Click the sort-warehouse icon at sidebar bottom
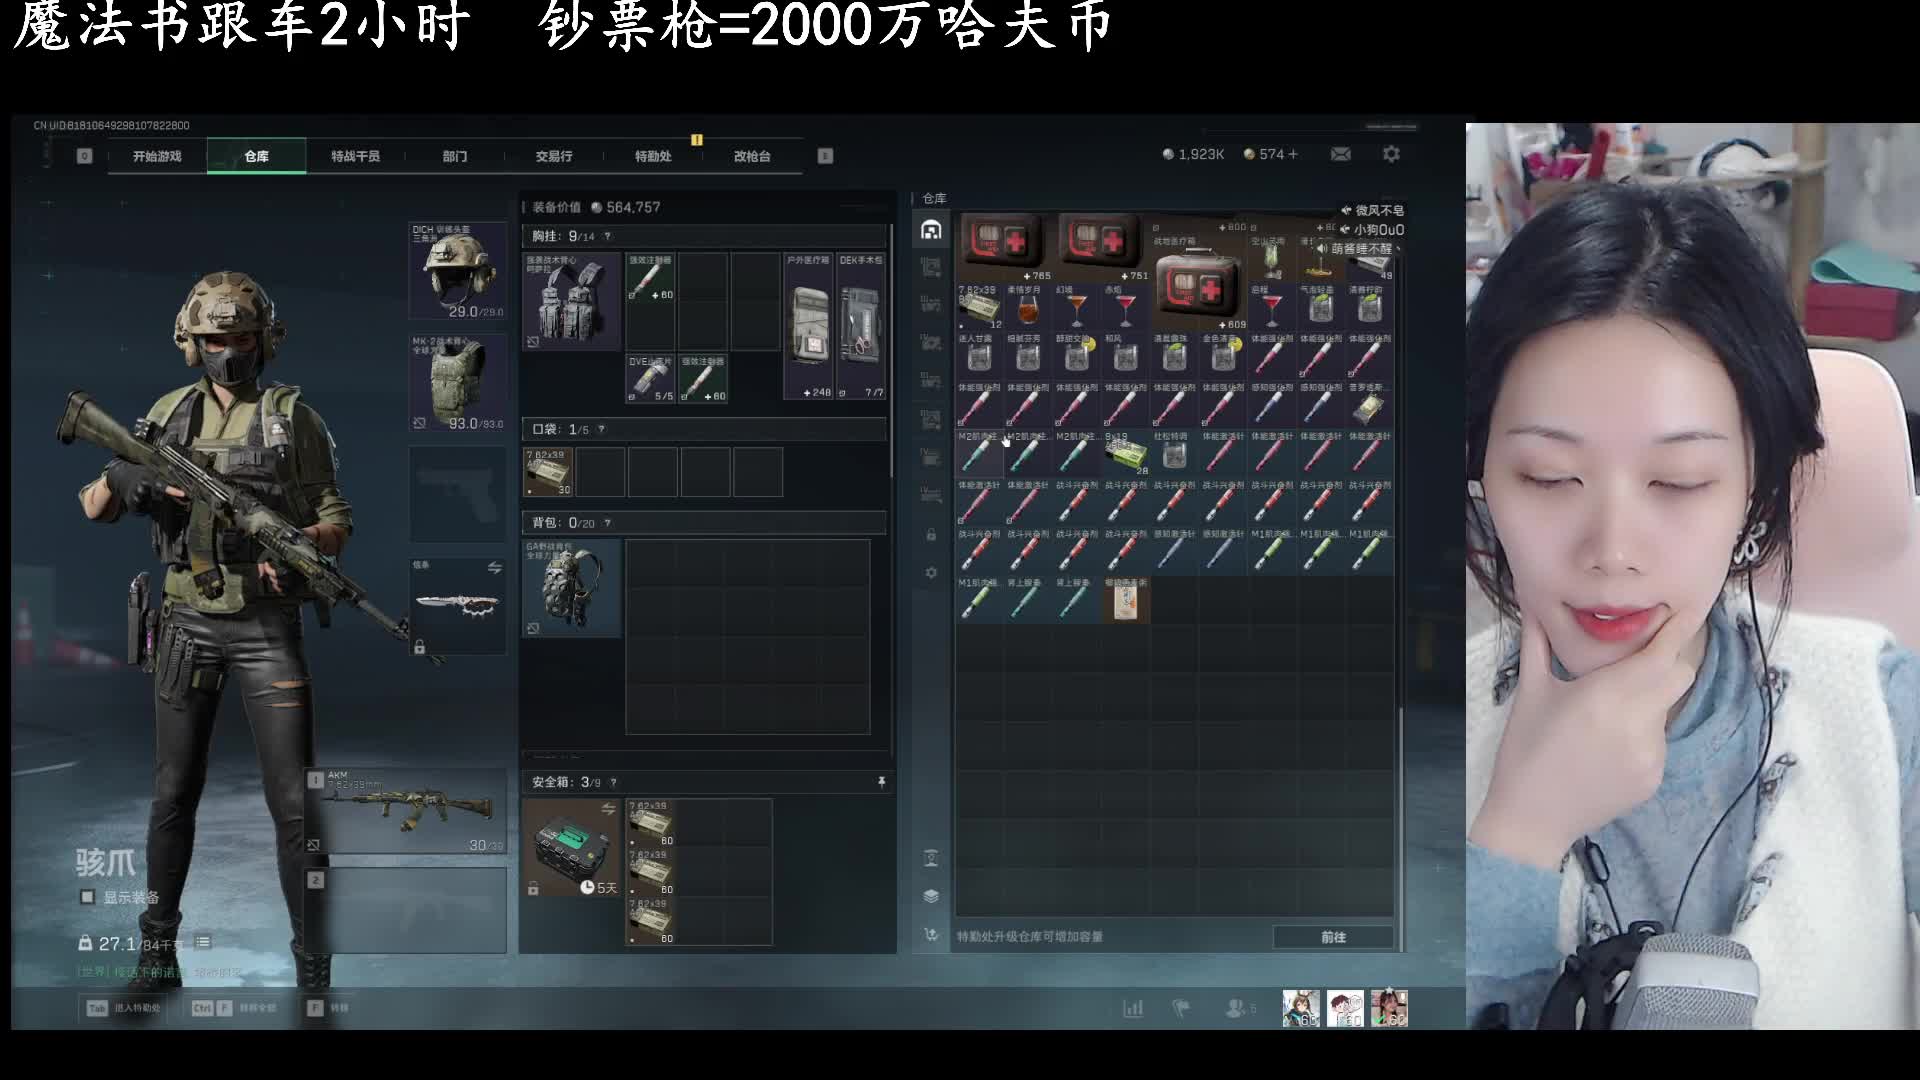Viewport: 1920px width, 1080px height. pos(931,935)
